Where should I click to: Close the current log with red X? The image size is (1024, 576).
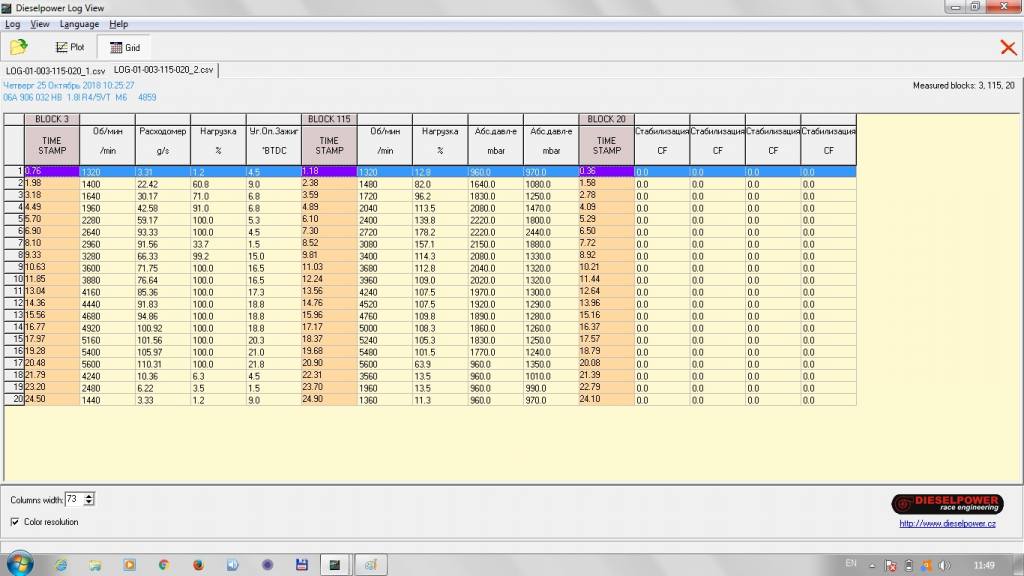tap(1008, 47)
